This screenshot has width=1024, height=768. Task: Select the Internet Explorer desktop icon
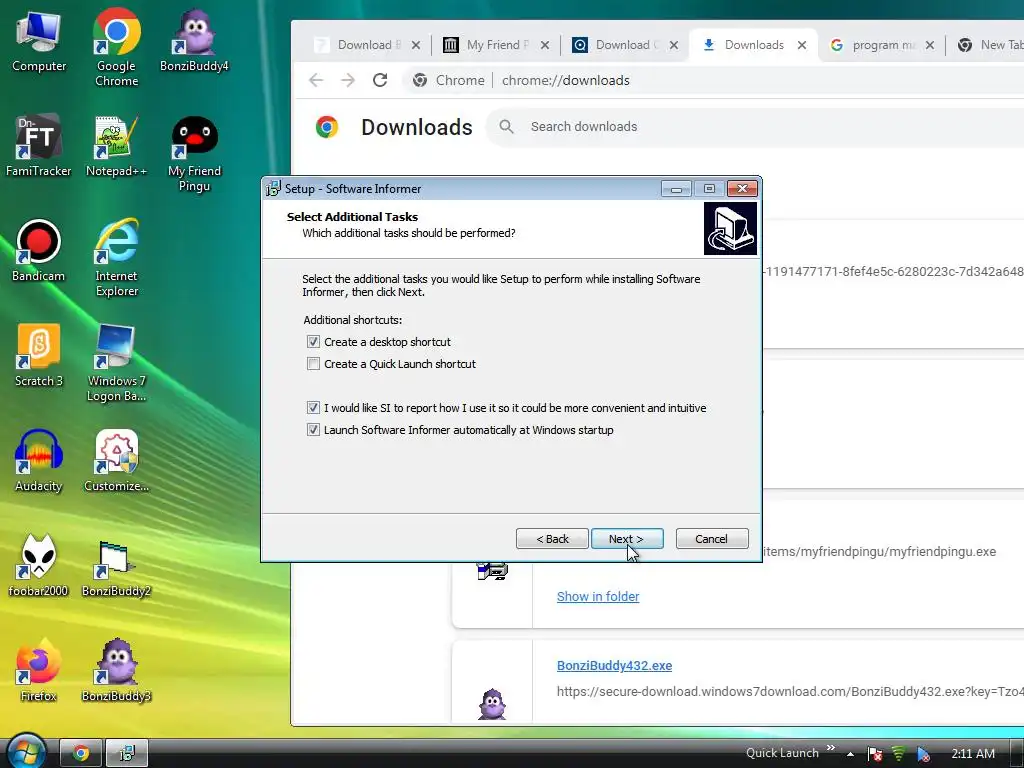click(116, 259)
